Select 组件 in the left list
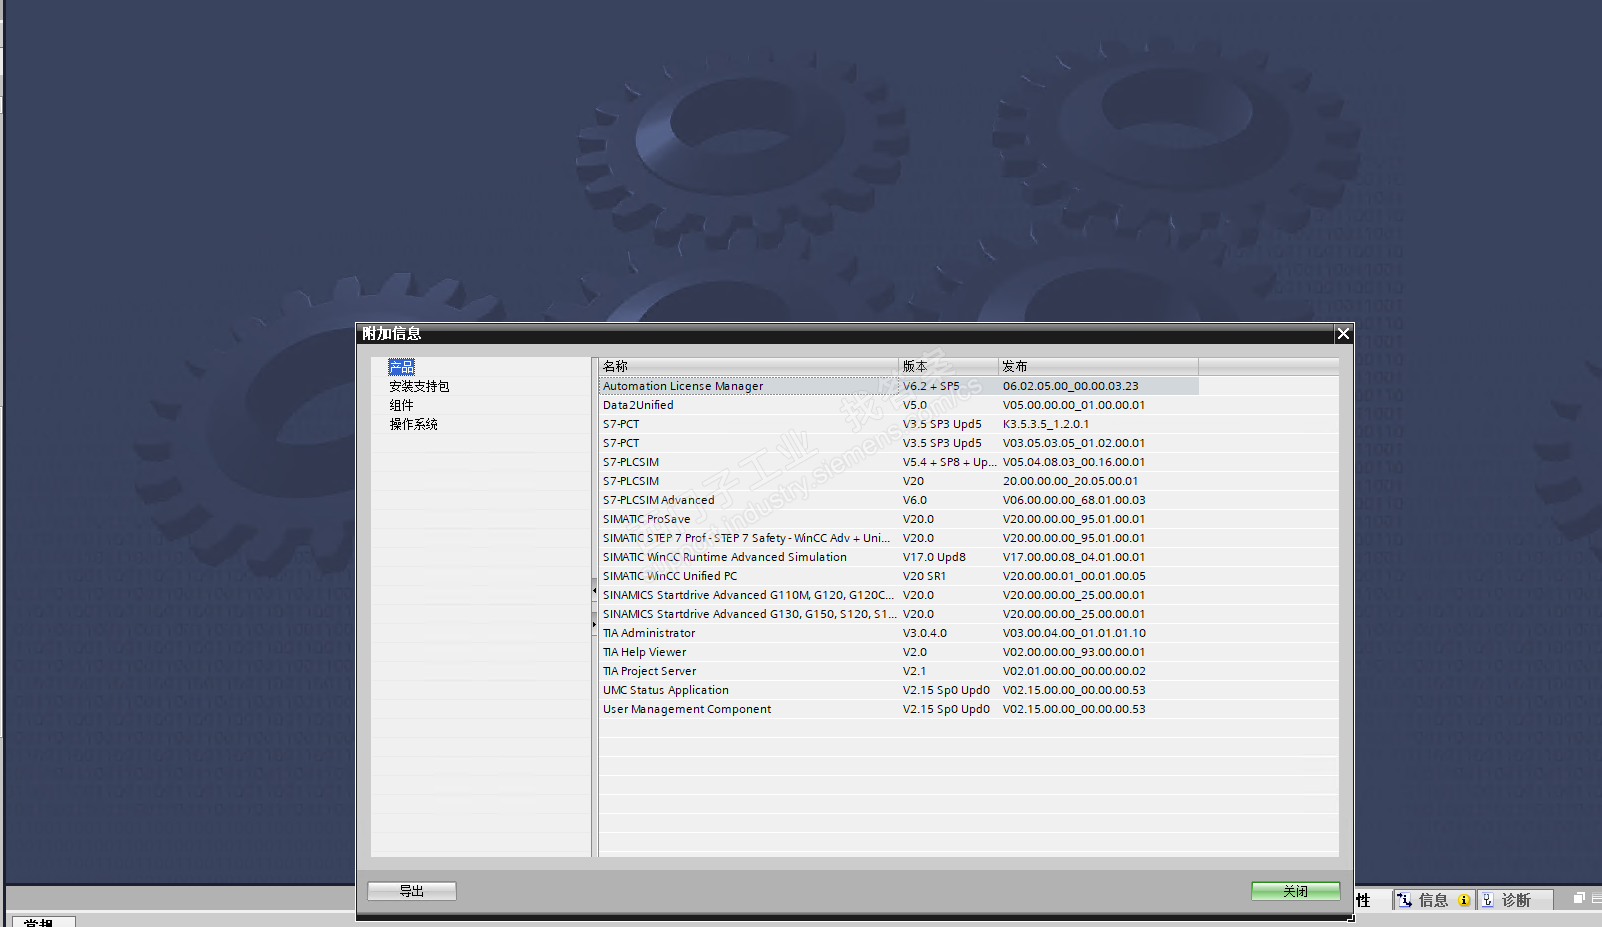The image size is (1602, 927). point(401,405)
